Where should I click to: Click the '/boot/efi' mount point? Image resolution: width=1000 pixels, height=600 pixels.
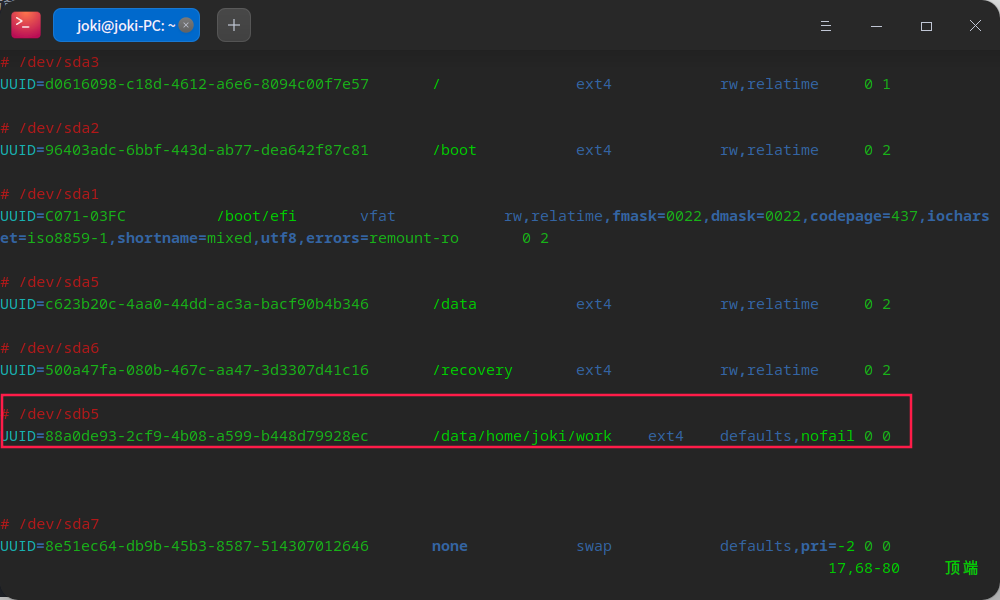tap(256, 216)
